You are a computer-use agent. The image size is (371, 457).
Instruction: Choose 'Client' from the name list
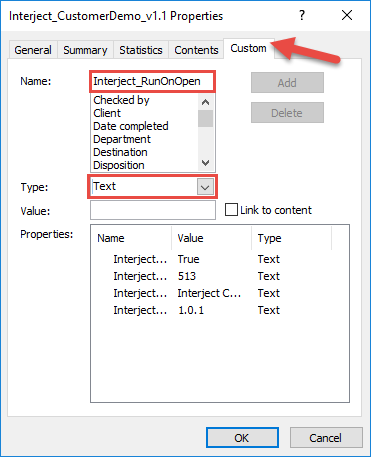[107, 113]
